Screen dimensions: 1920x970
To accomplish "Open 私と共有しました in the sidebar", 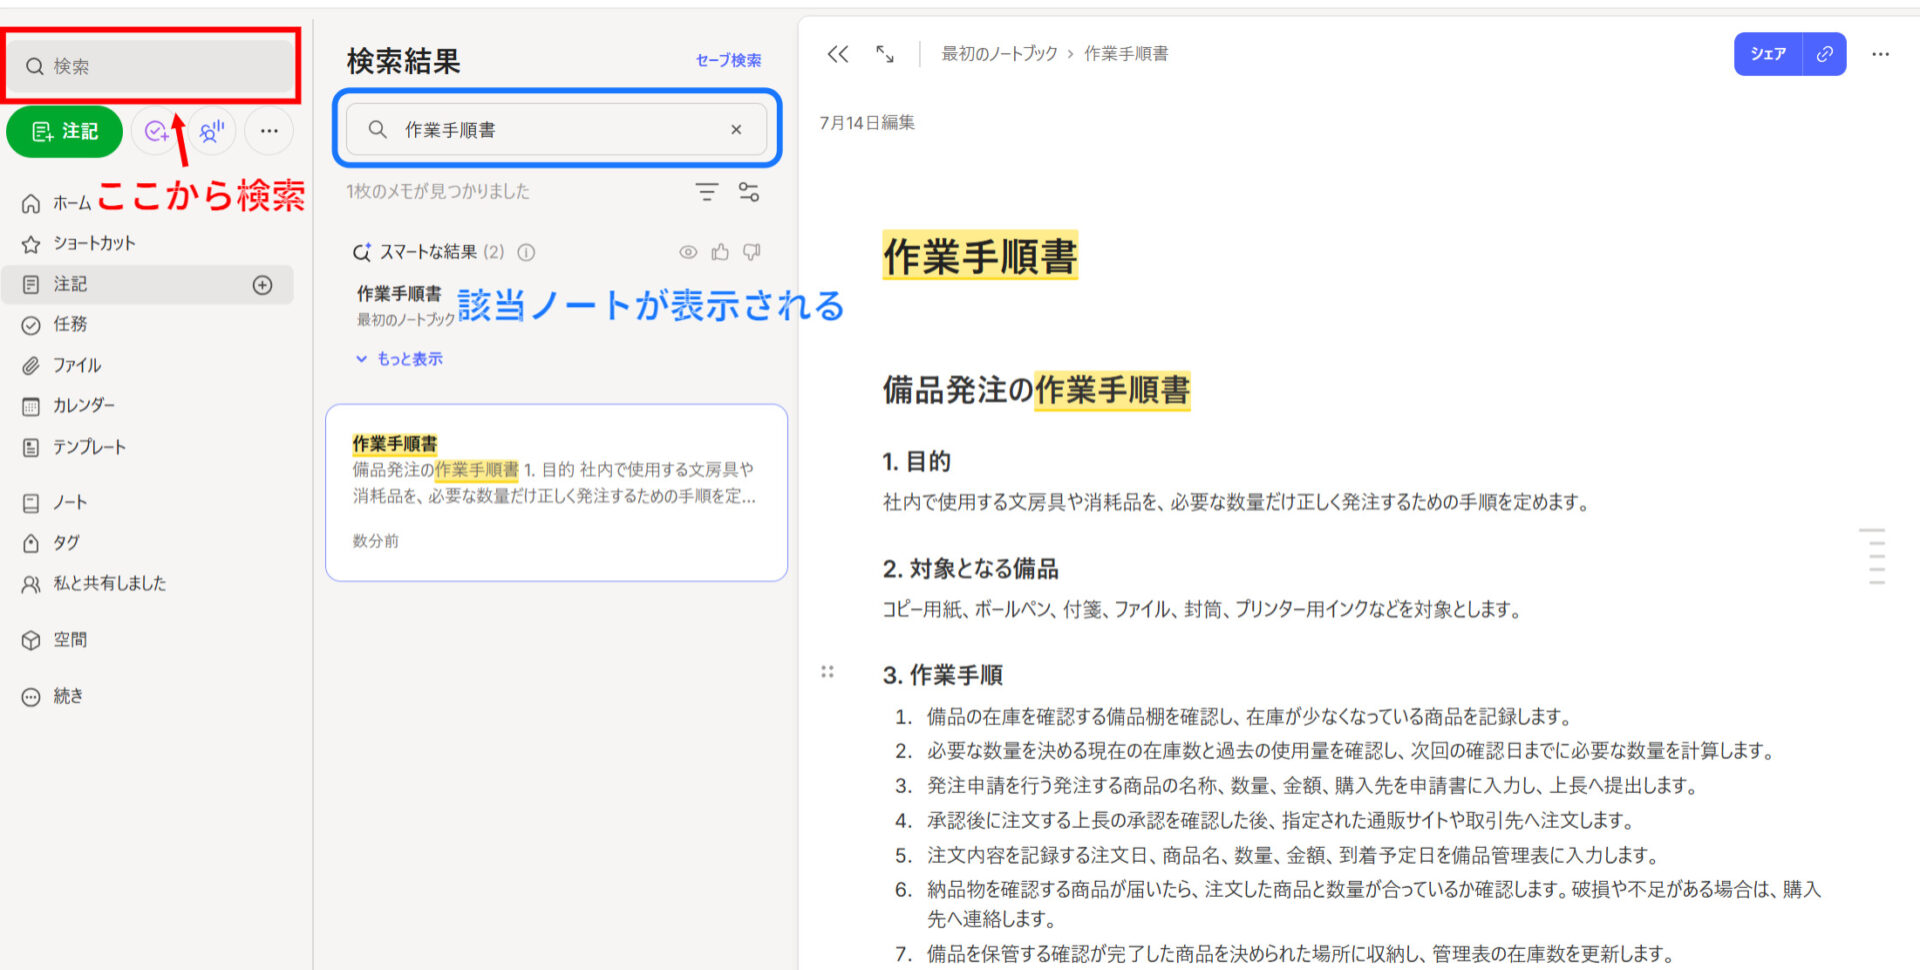I will coord(94,583).
